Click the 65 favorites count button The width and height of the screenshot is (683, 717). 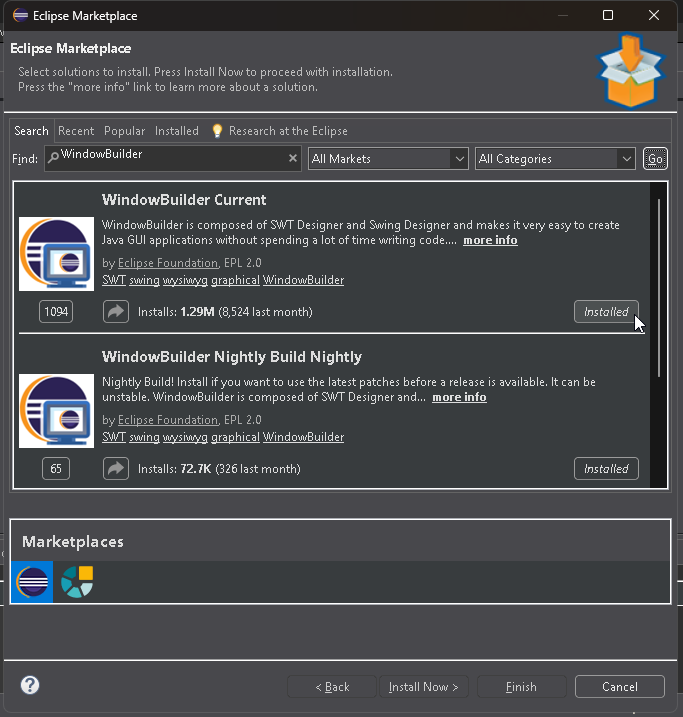(x=56, y=469)
